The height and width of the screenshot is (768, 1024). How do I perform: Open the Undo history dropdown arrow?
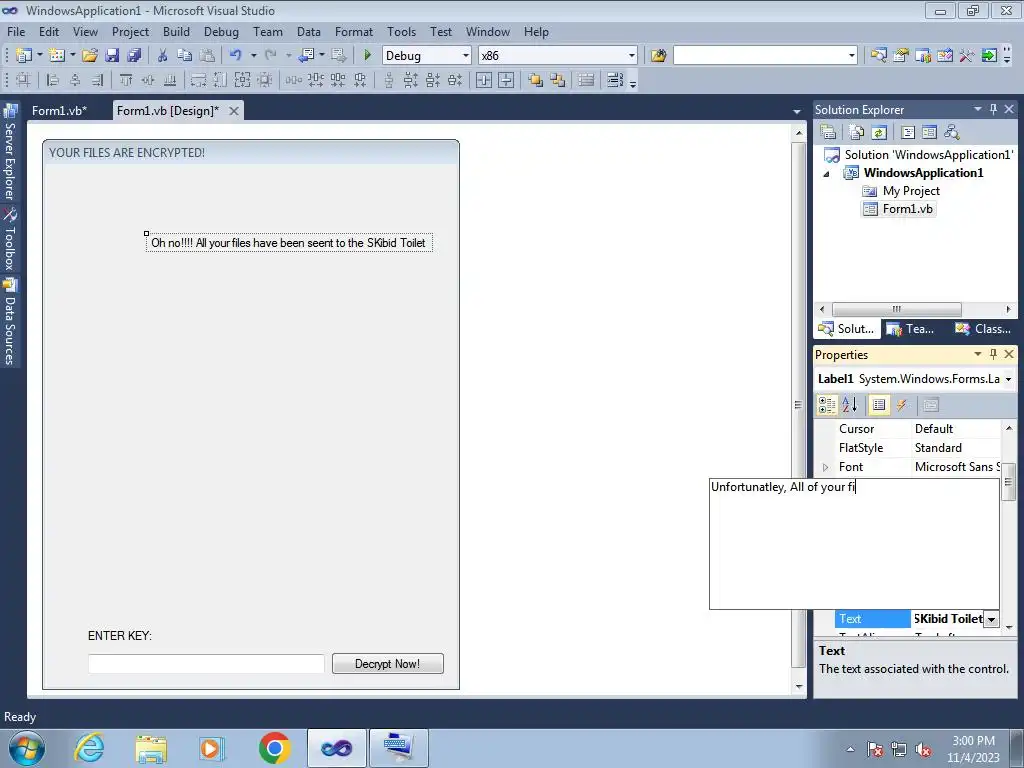(x=253, y=56)
